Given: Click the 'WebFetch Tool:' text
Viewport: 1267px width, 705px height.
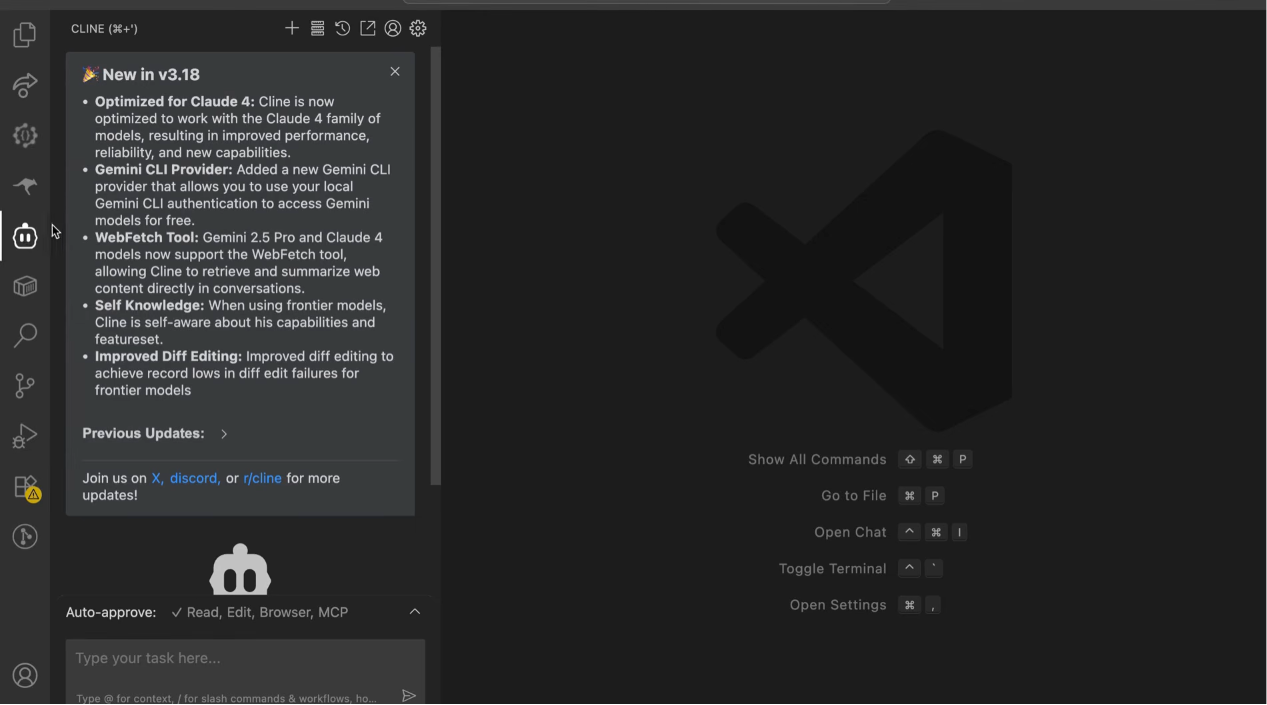Looking at the screenshot, I should pos(147,238).
